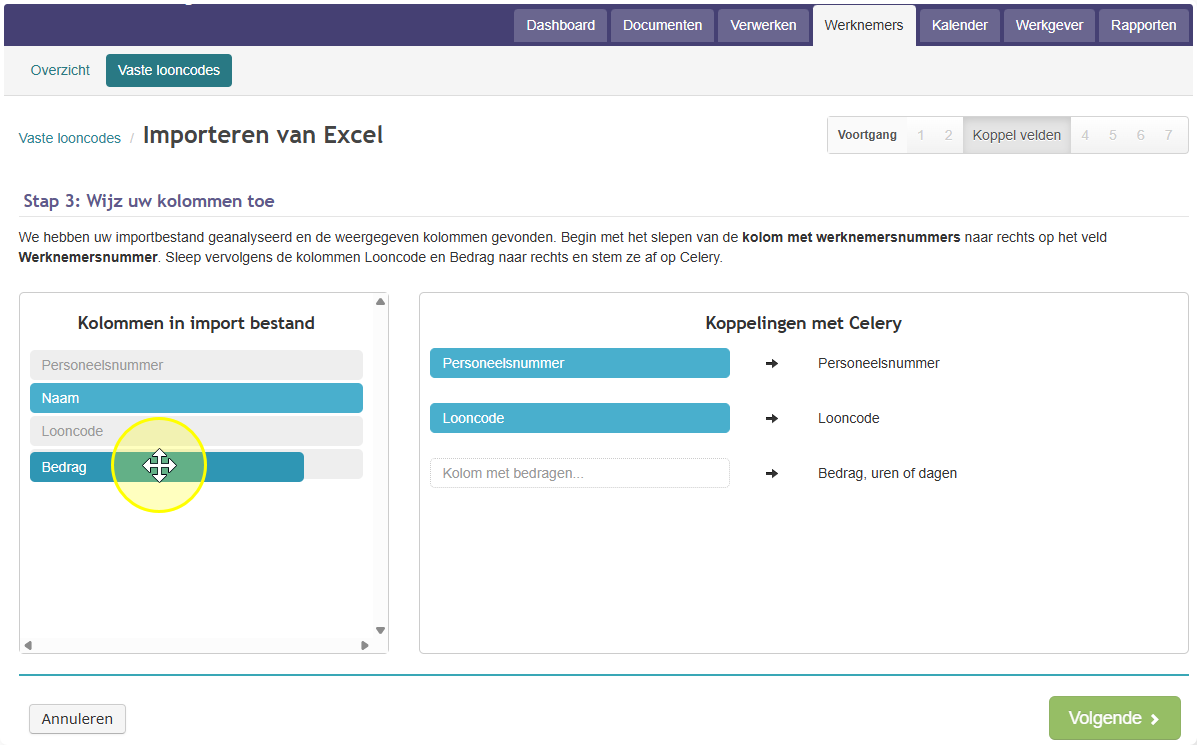
Task: Select the Naam column item
Action: pos(196,398)
